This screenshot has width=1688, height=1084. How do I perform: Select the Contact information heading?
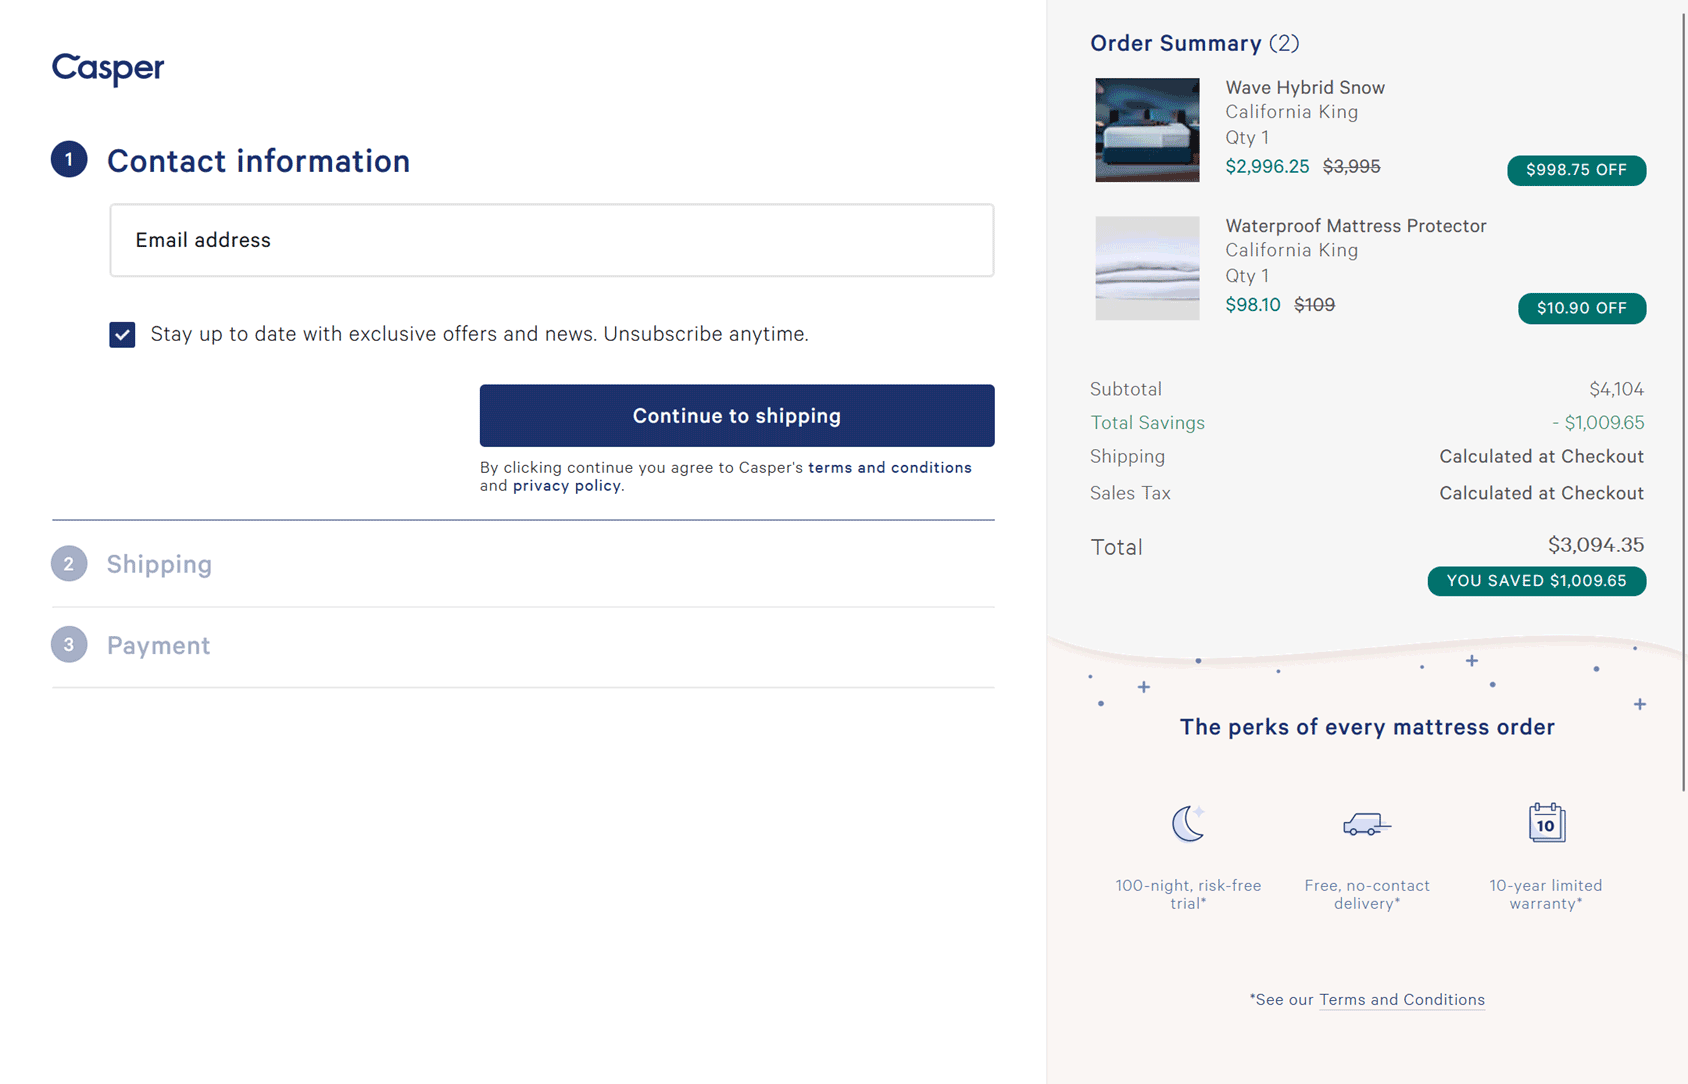point(258,161)
